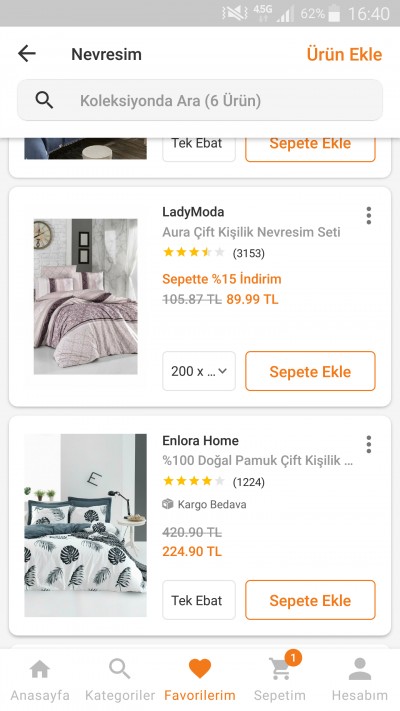Go back using the arrow icon
Screen dimensions: 400x711
[27, 54]
